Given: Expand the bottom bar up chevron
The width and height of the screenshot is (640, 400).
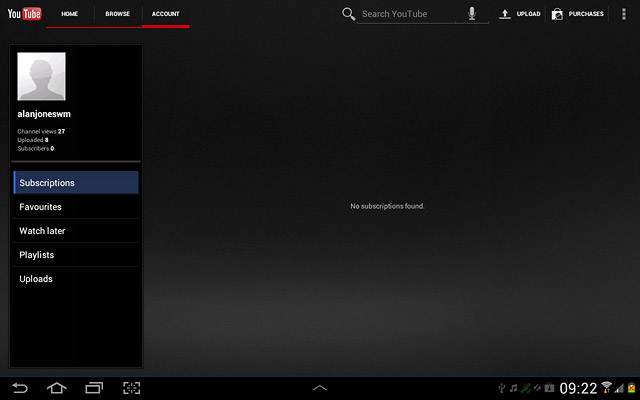Looking at the screenshot, I should tap(320, 388).
